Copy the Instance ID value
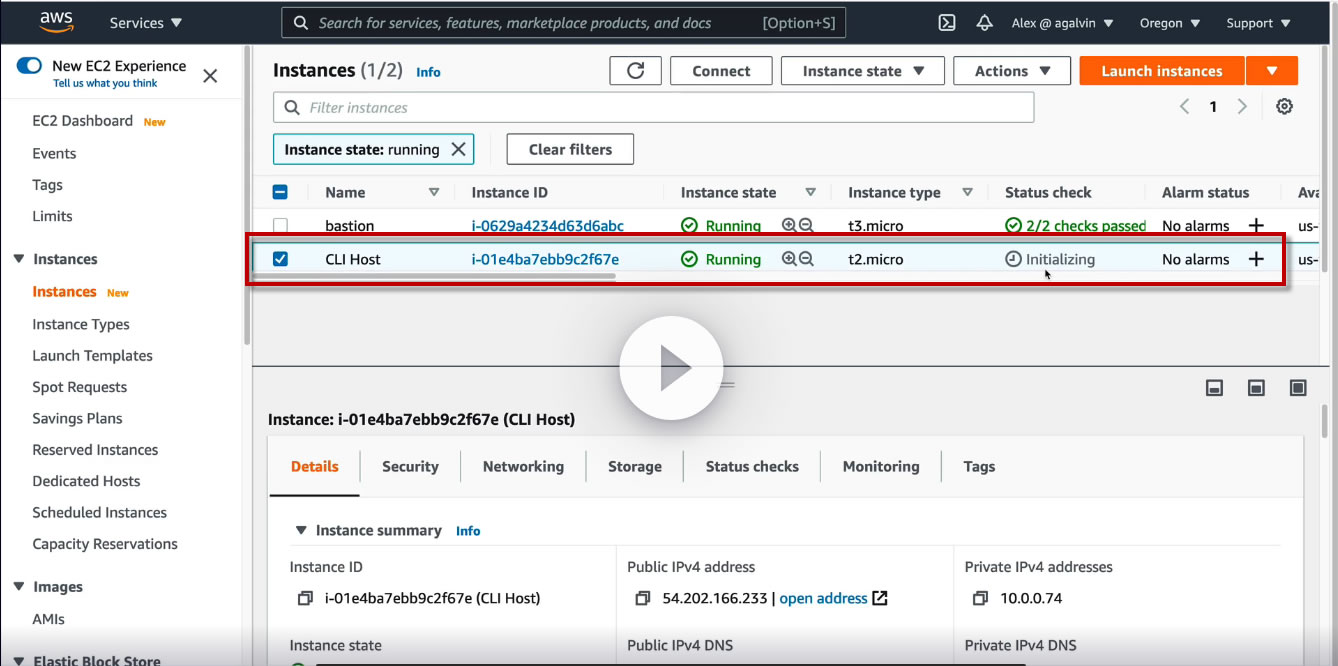The height and width of the screenshot is (666, 1338). pyautogui.click(x=306, y=599)
